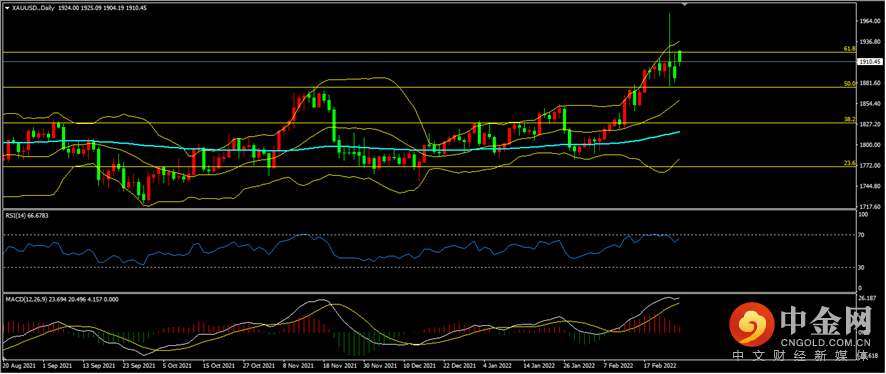This screenshot has height=374, width=886.
Task: Click the OHLC values 1924.00 1925.09 1904.19 1910.45
Action: coord(101,8)
